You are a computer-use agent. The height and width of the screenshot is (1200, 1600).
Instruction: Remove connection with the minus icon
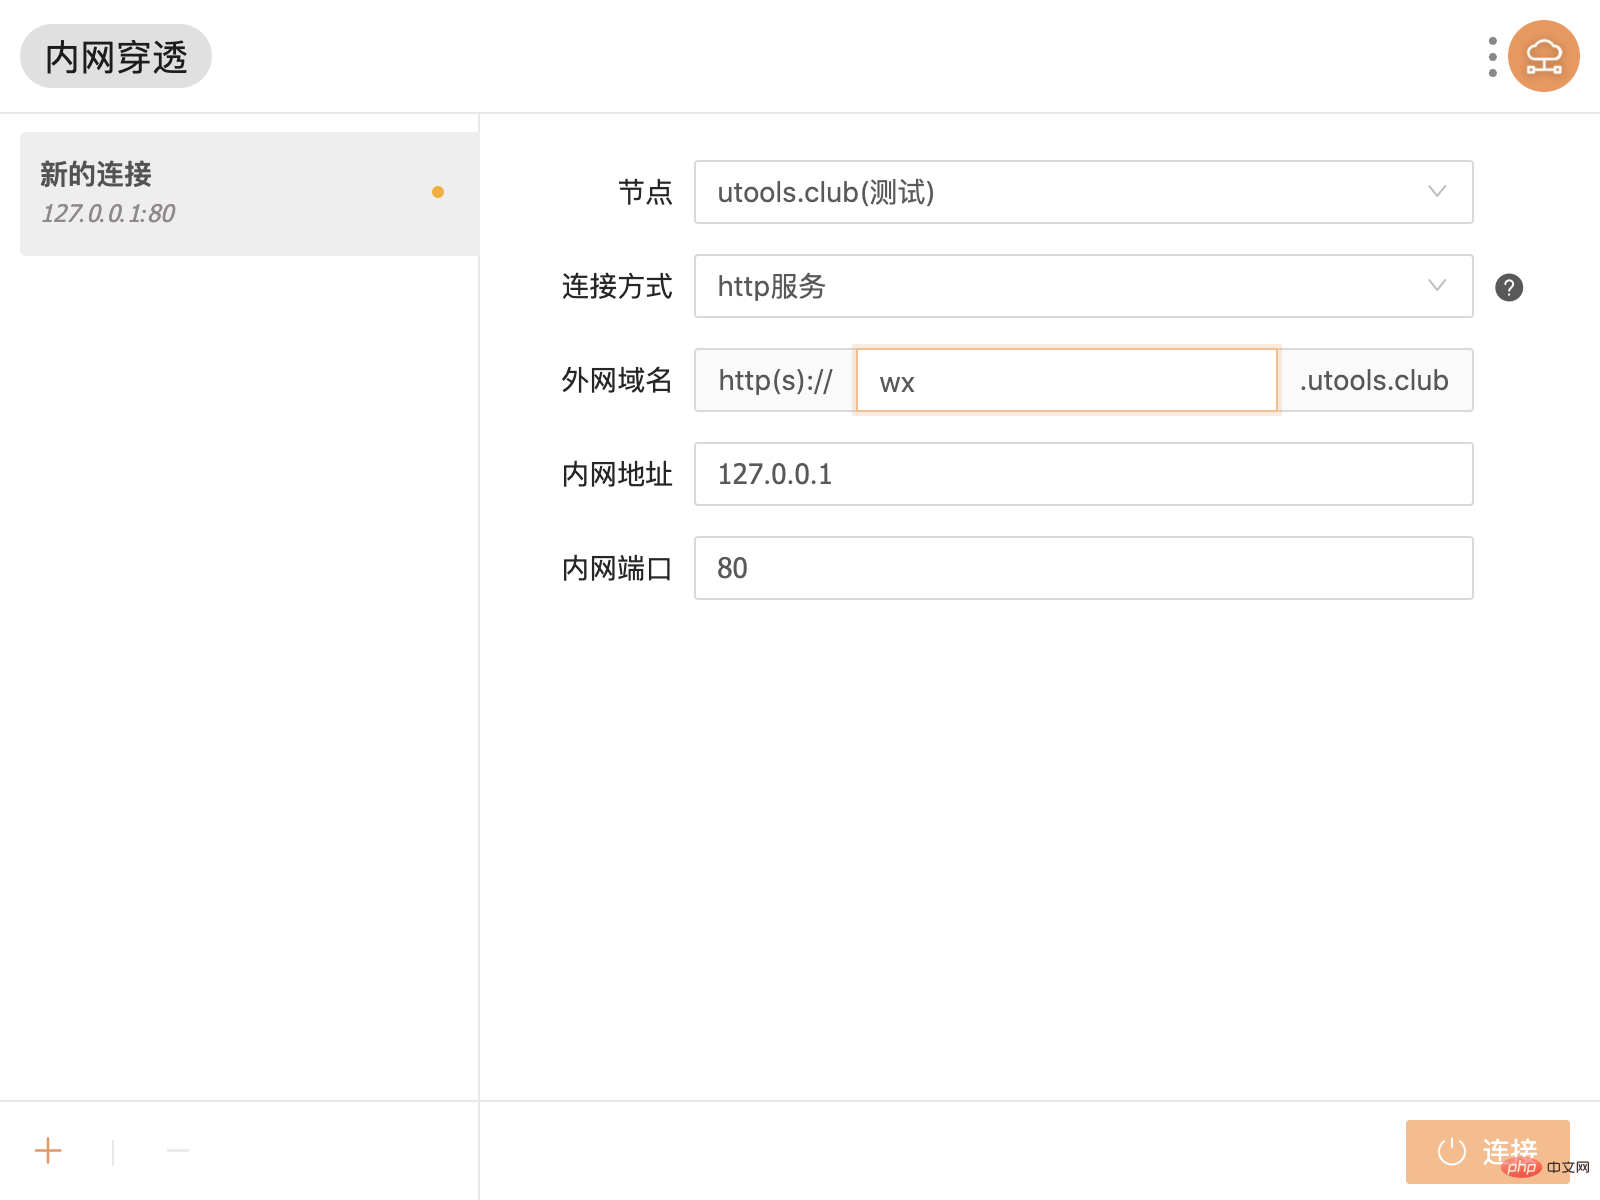178,1150
